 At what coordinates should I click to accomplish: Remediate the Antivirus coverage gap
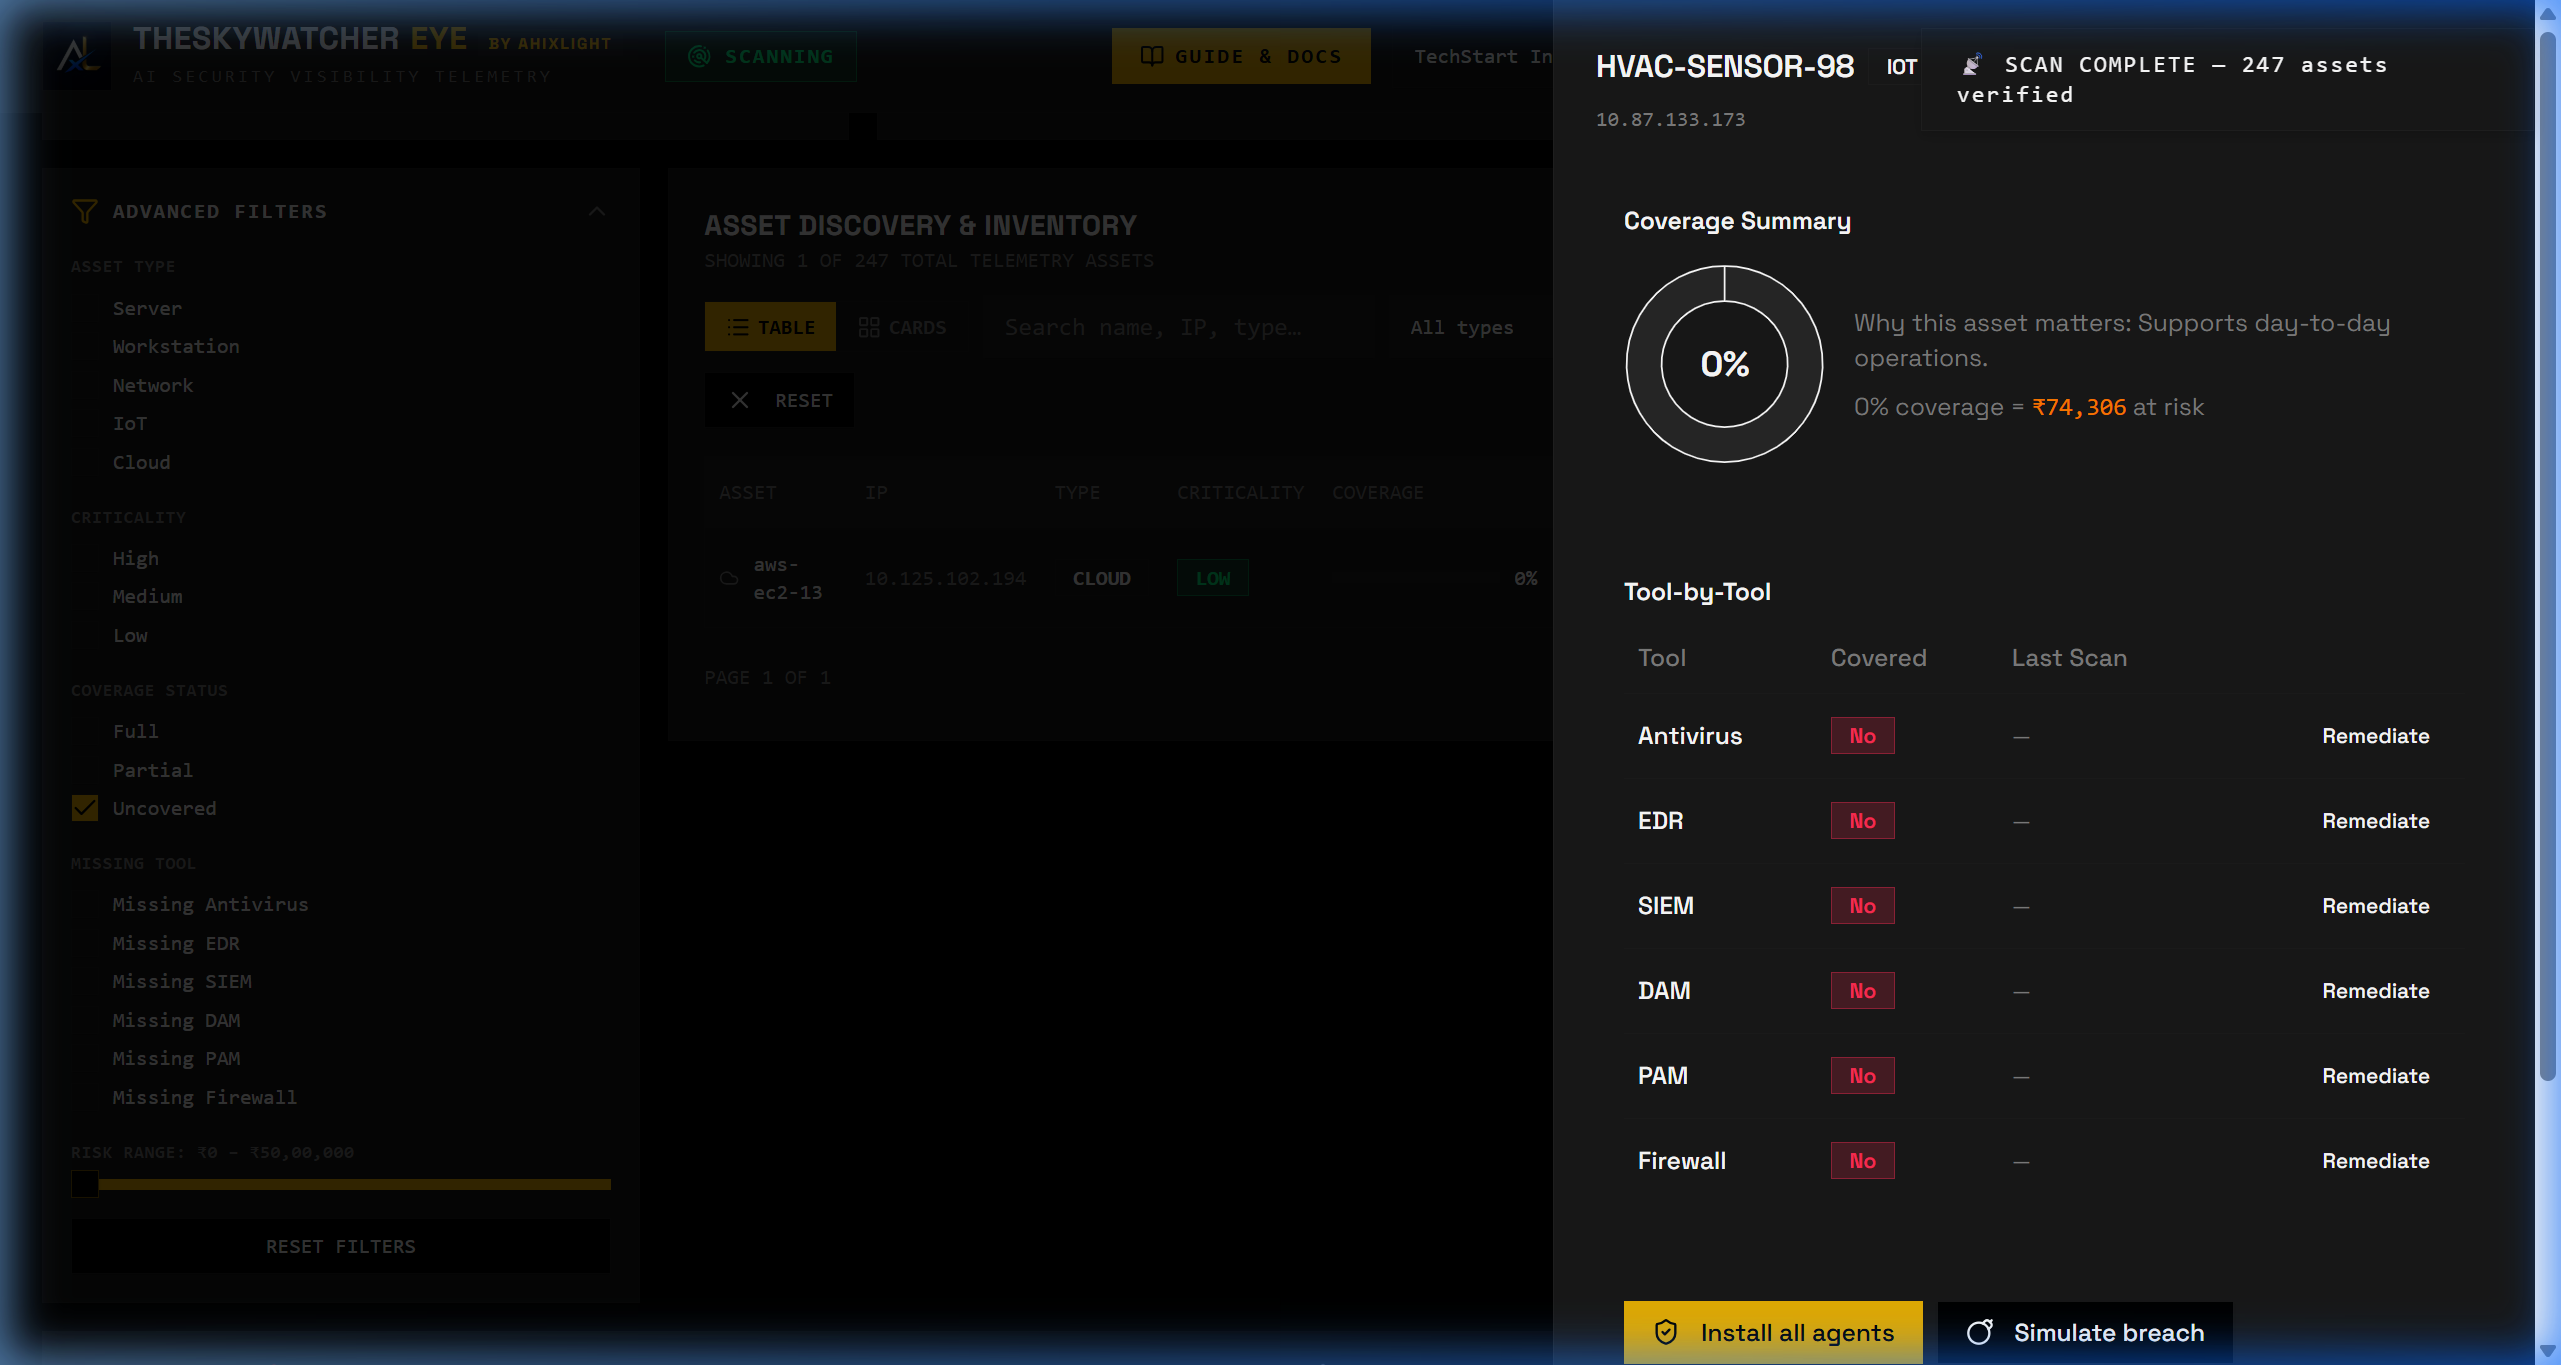pyautogui.click(x=2376, y=735)
